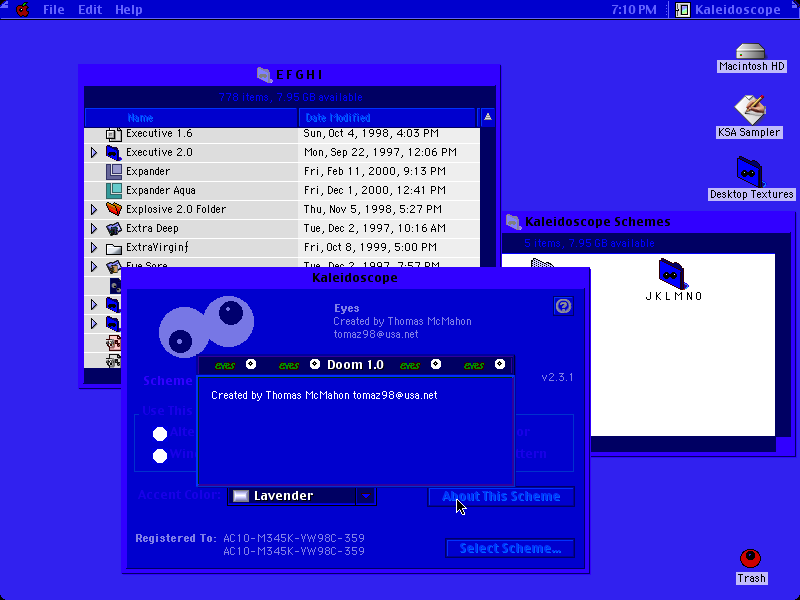Click the date "Fri, Feb 11, 2000, 9:13 PM"
The height and width of the screenshot is (600, 800).
click(x=374, y=171)
